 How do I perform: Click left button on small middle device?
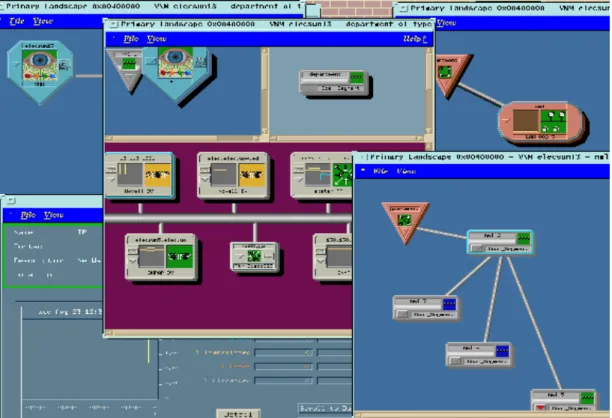(240, 256)
